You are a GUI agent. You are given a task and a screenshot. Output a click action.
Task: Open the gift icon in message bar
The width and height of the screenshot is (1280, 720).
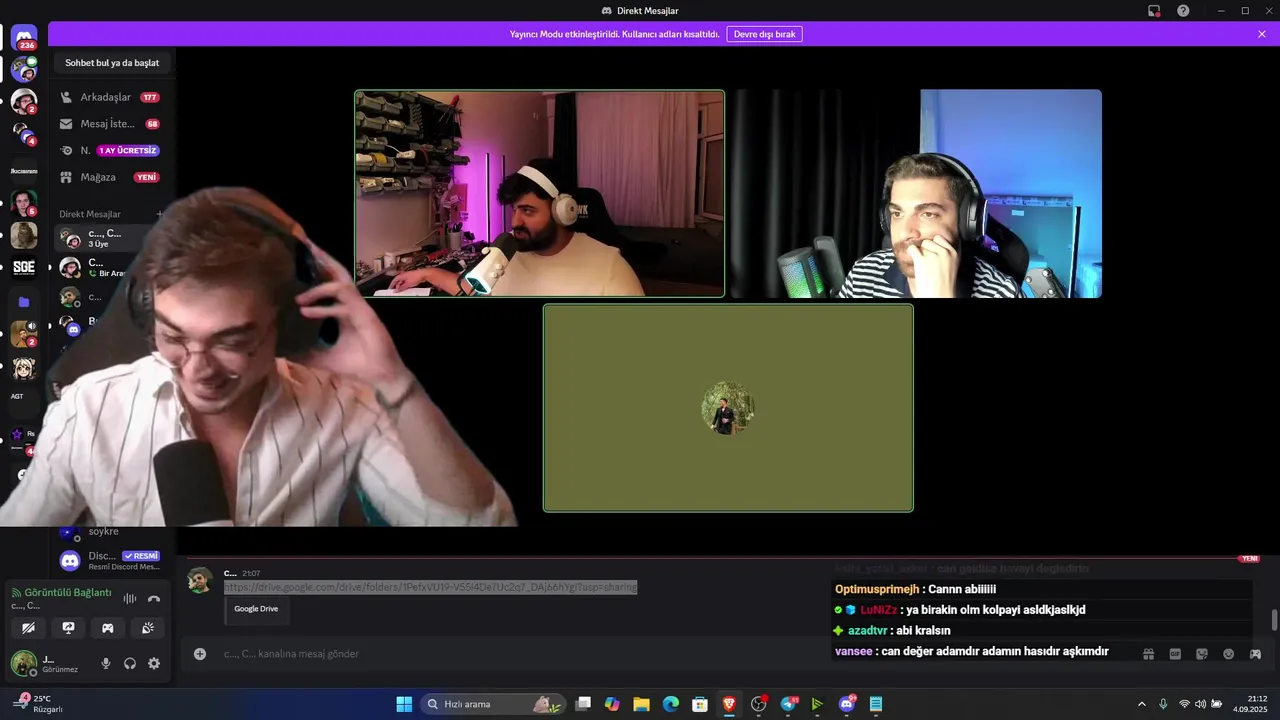1148,654
